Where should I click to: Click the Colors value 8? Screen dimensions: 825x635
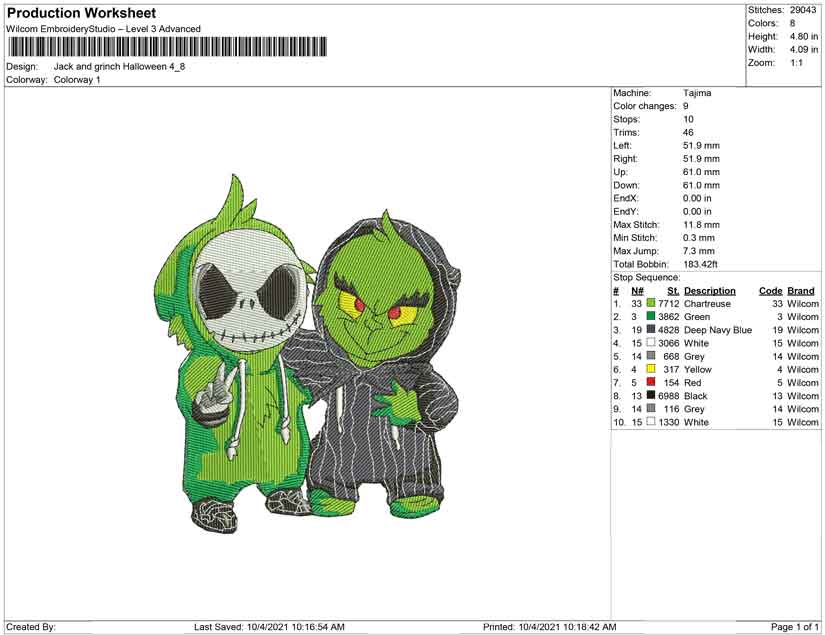[792, 23]
